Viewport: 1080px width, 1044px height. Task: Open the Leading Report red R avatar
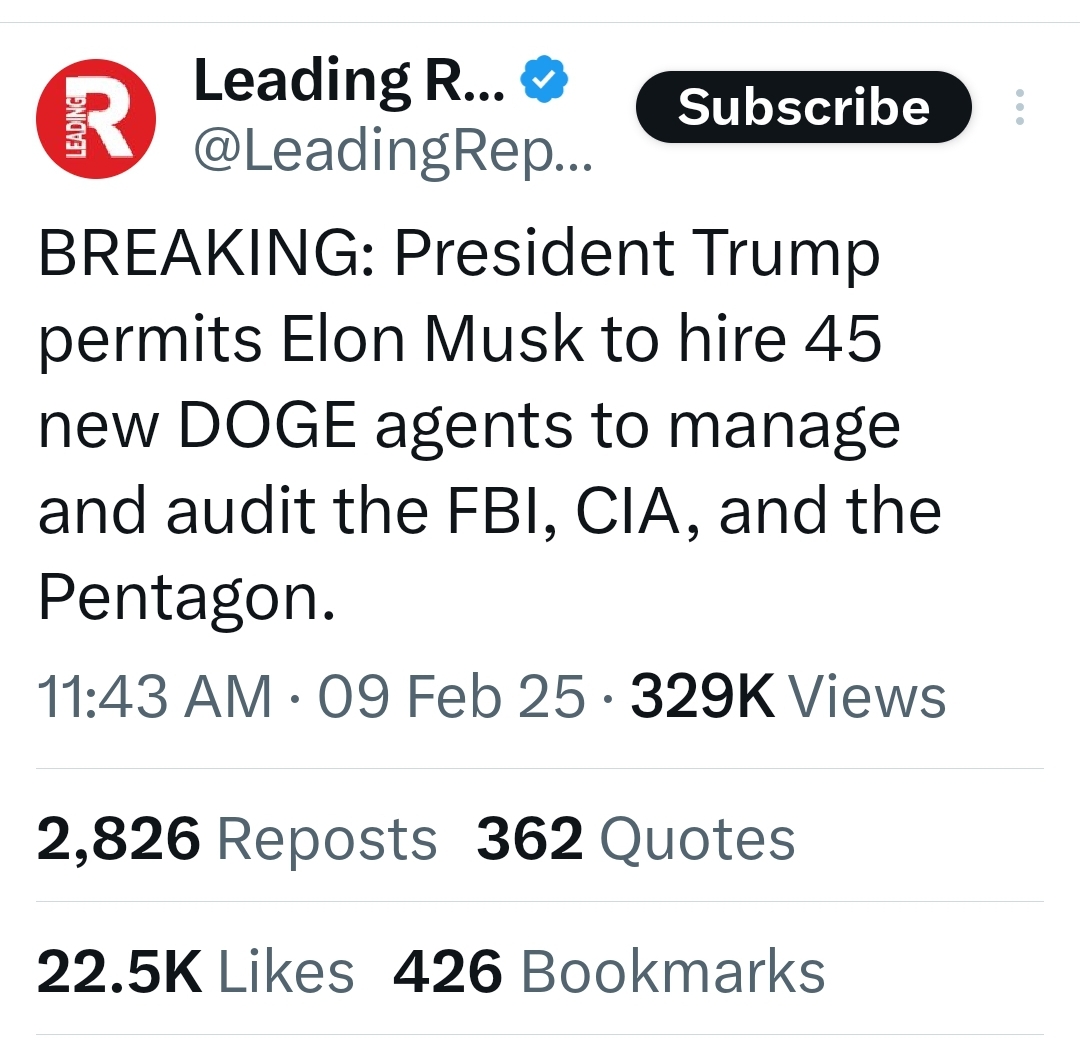coord(96,118)
